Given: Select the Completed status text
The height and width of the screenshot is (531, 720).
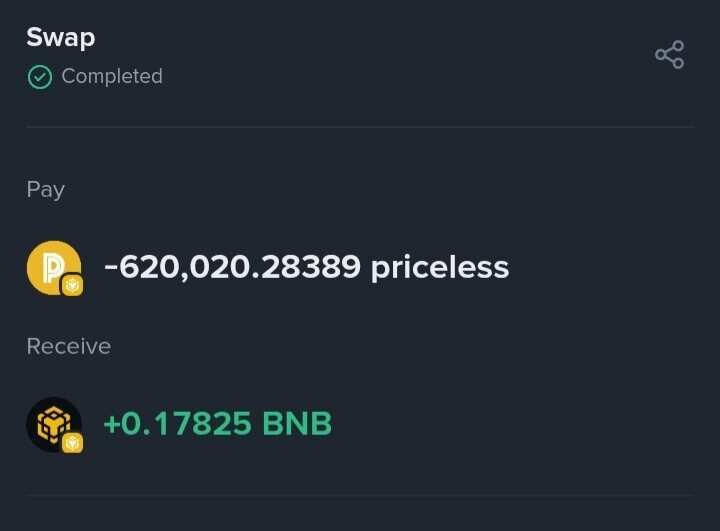Looking at the screenshot, I should [112, 77].
